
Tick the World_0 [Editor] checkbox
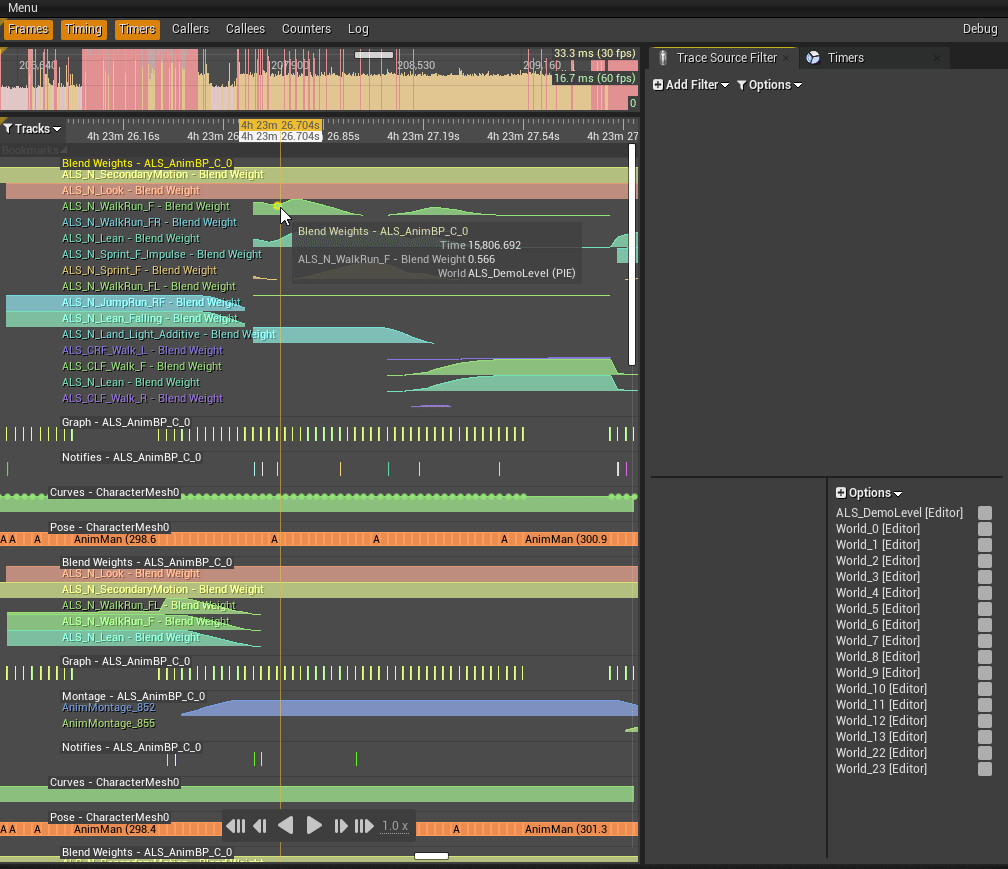coord(985,529)
